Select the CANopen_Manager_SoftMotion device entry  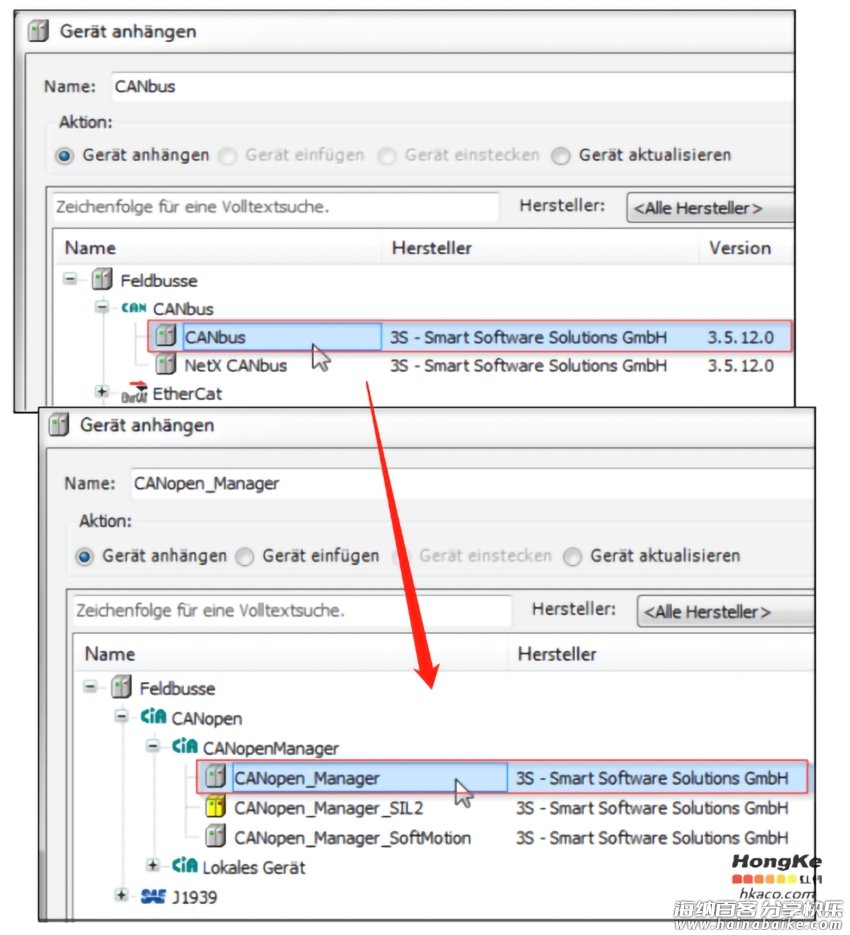[x=353, y=838]
